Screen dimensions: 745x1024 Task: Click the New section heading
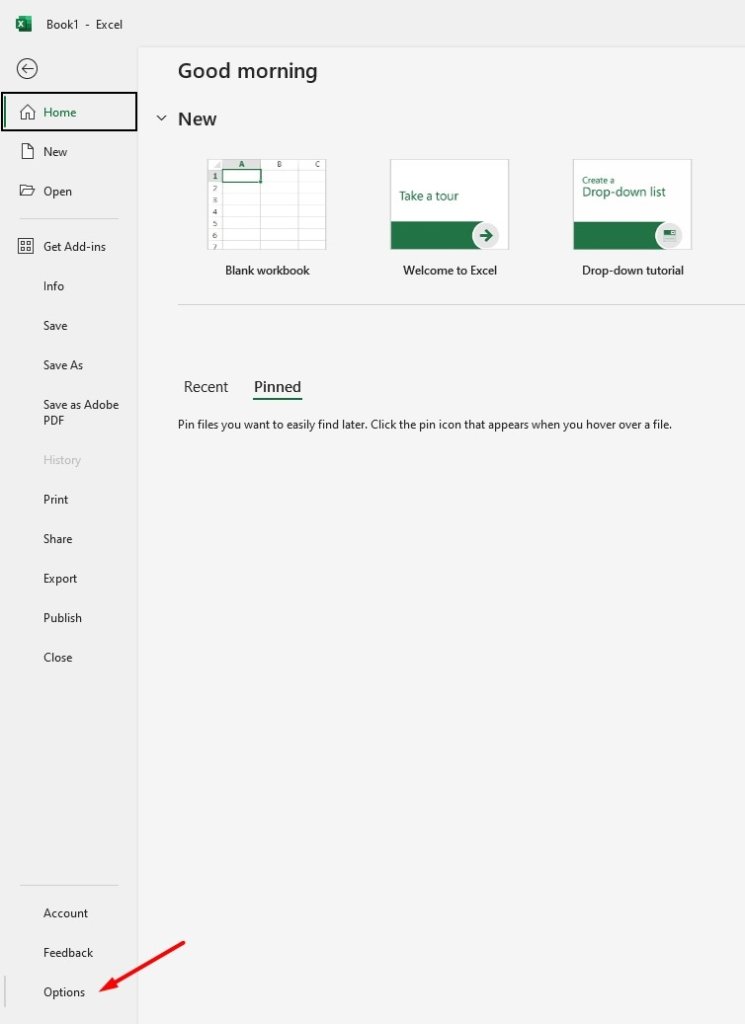pyautogui.click(x=197, y=119)
